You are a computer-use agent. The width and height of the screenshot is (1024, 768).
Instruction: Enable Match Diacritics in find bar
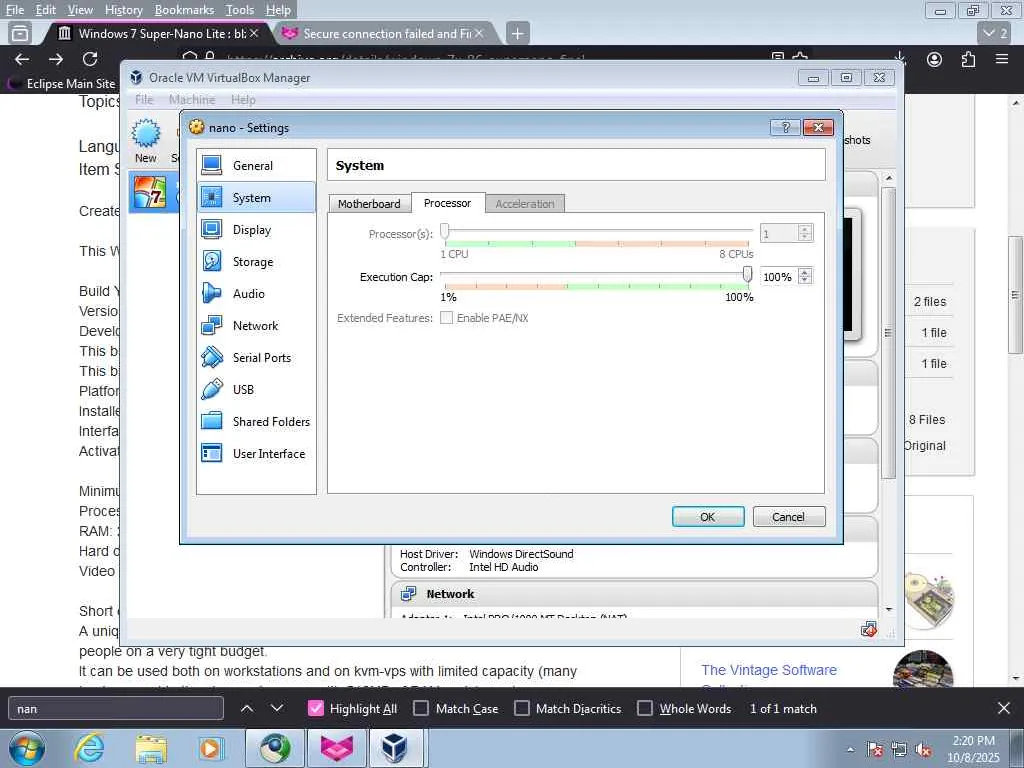tap(522, 709)
